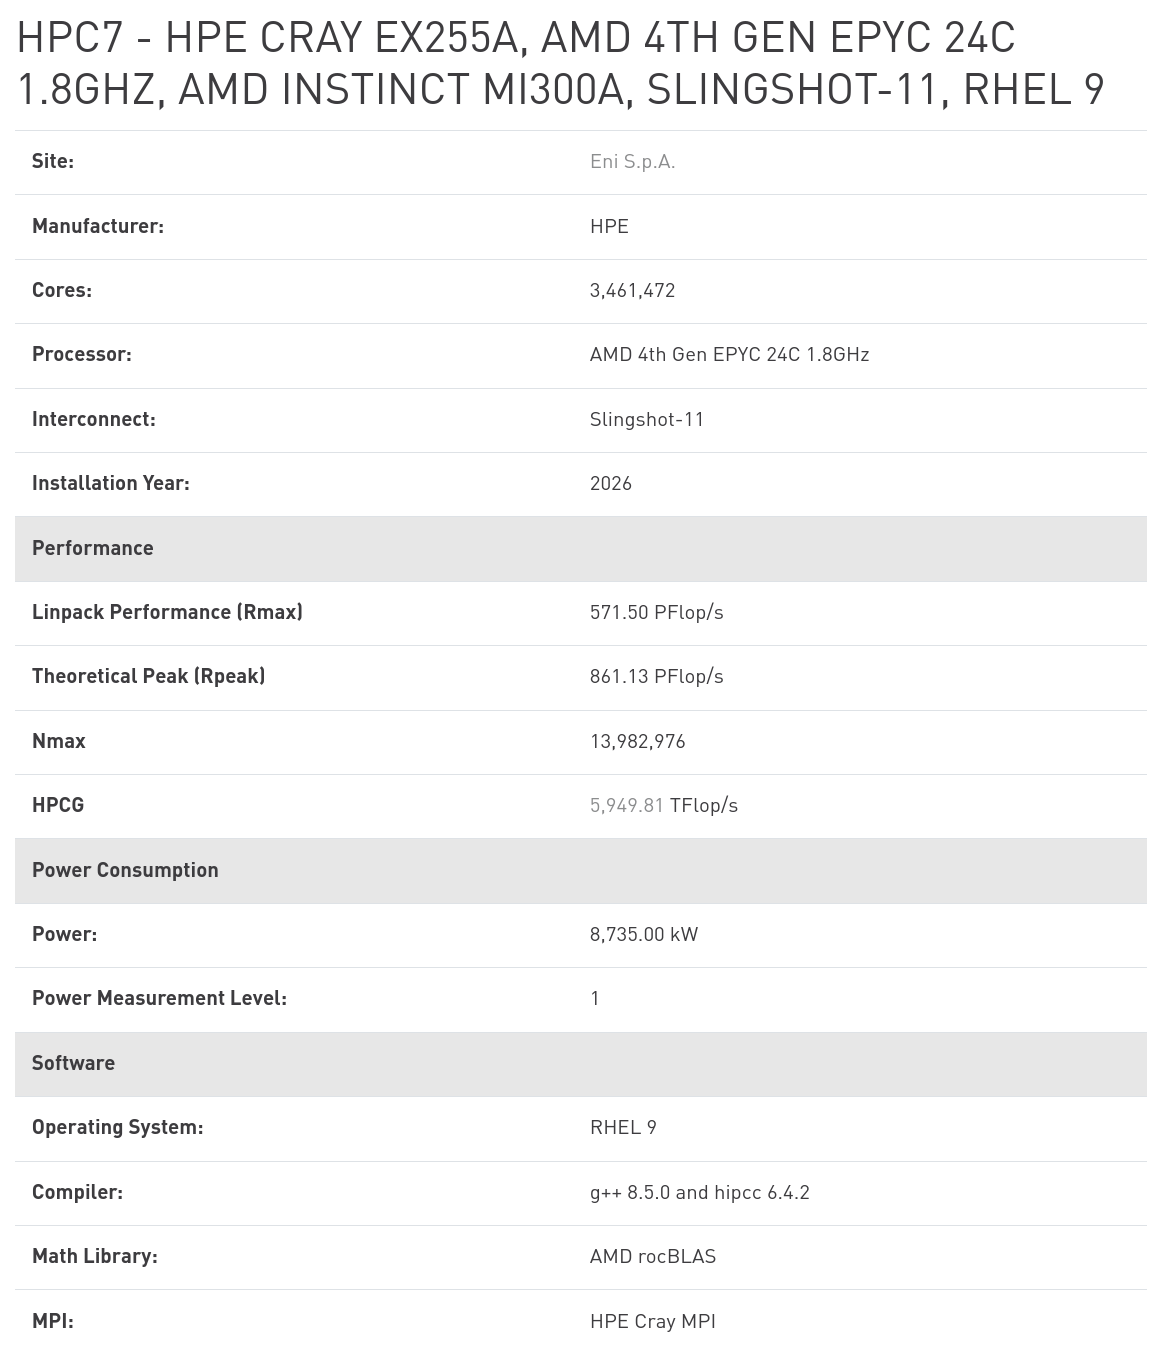Image resolution: width=1161 pixels, height=1353 pixels.
Task: Click the AMD rocBLAS math library value
Action: [653, 1257]
